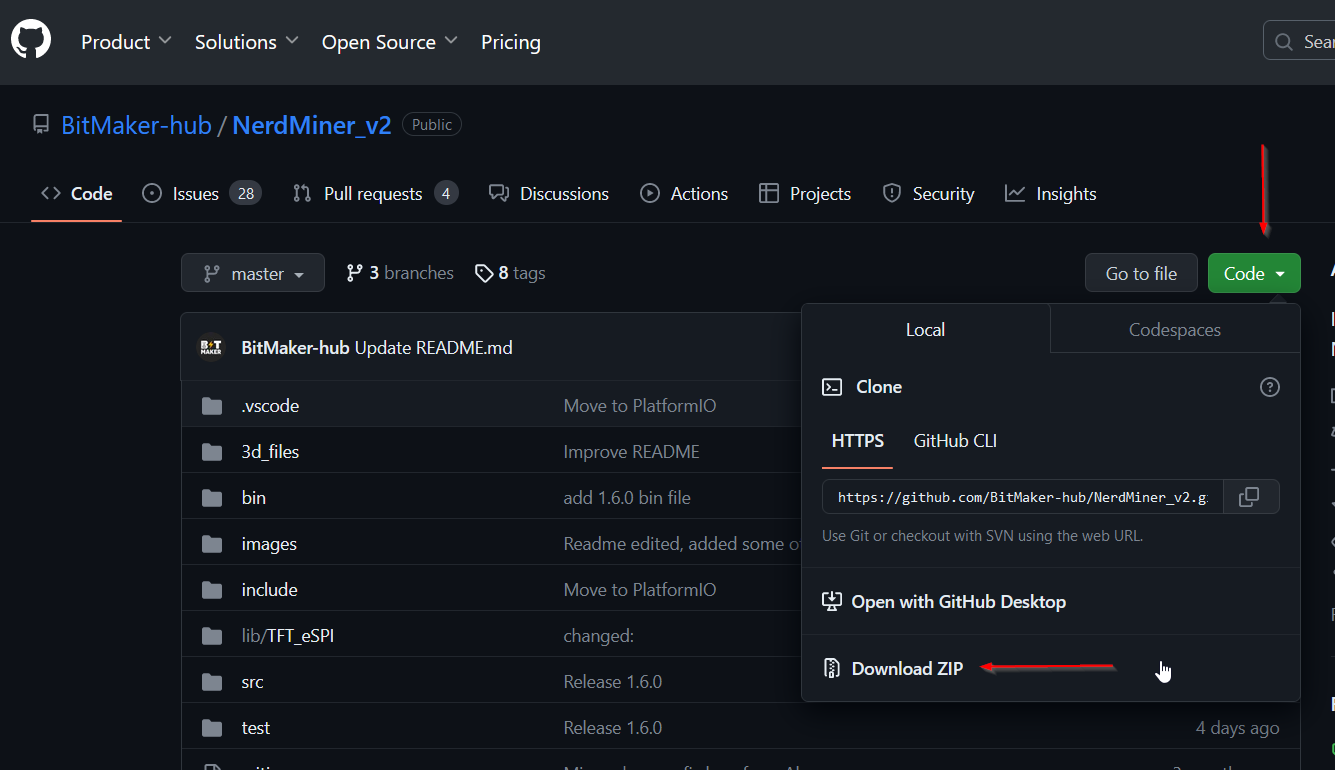Click the branch icon beside 3 branches
This screenshot has height=770, width=1335.
tap(354, 273)
